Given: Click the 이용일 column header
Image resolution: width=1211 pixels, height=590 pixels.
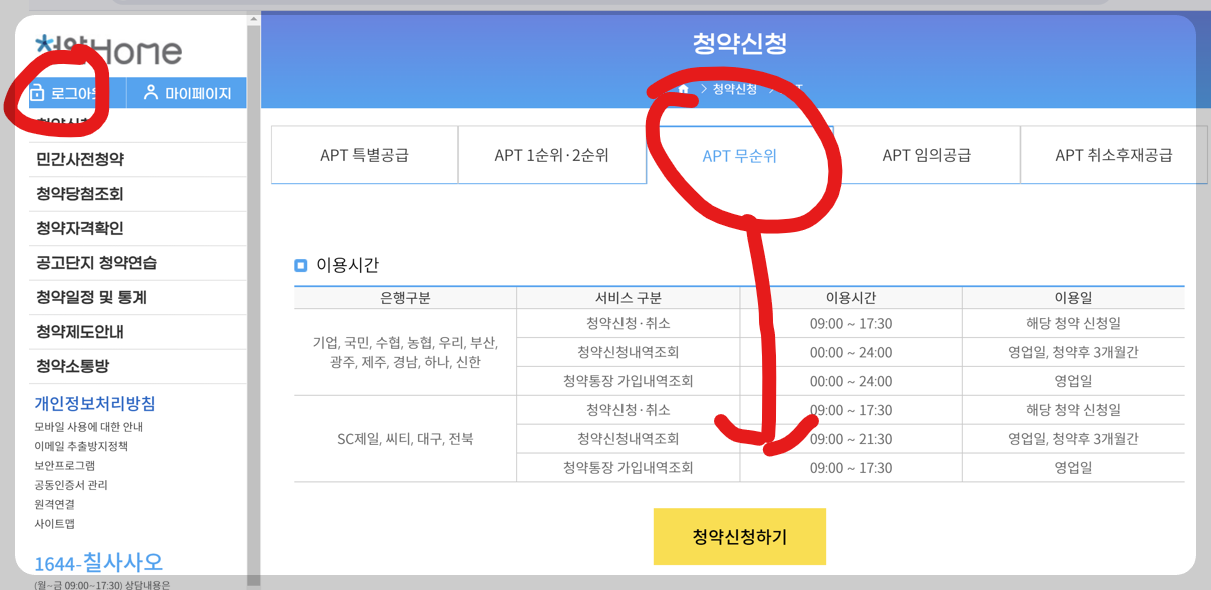Looking at the screenshot, I should click(x=1073, y=298).
